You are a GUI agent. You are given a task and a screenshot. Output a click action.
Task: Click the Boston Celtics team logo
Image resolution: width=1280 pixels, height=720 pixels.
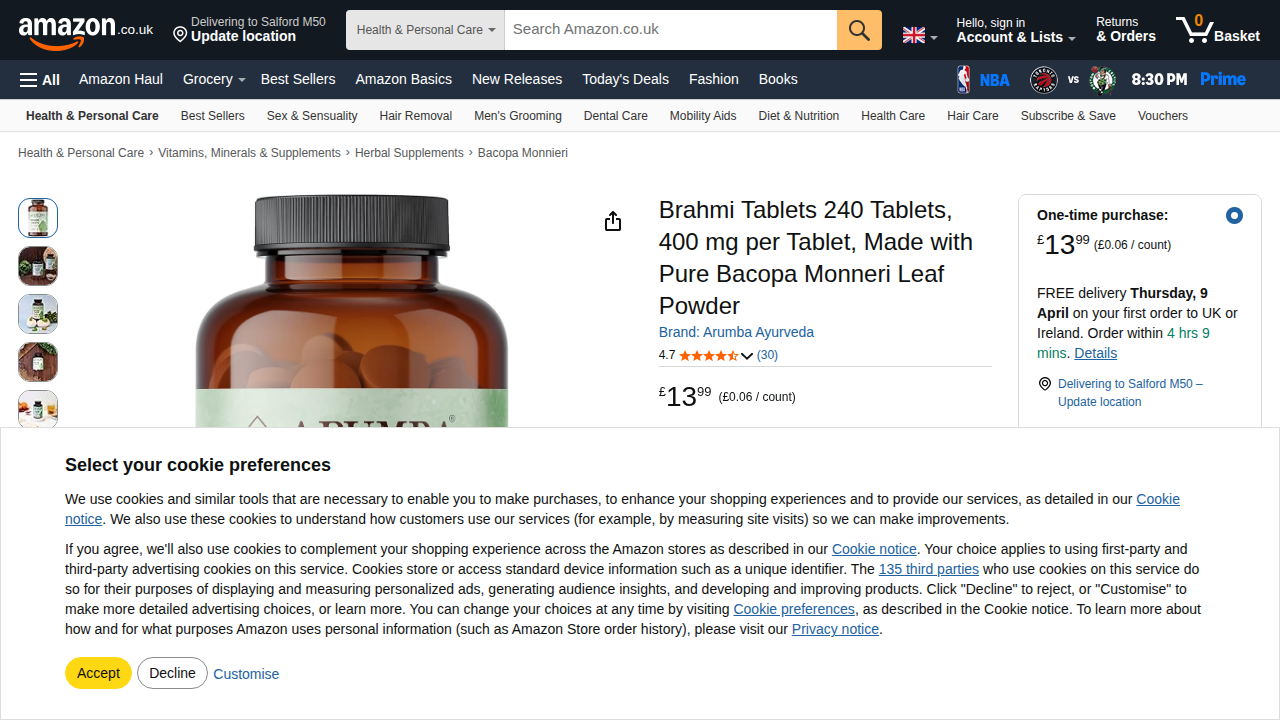point(1103,79)
